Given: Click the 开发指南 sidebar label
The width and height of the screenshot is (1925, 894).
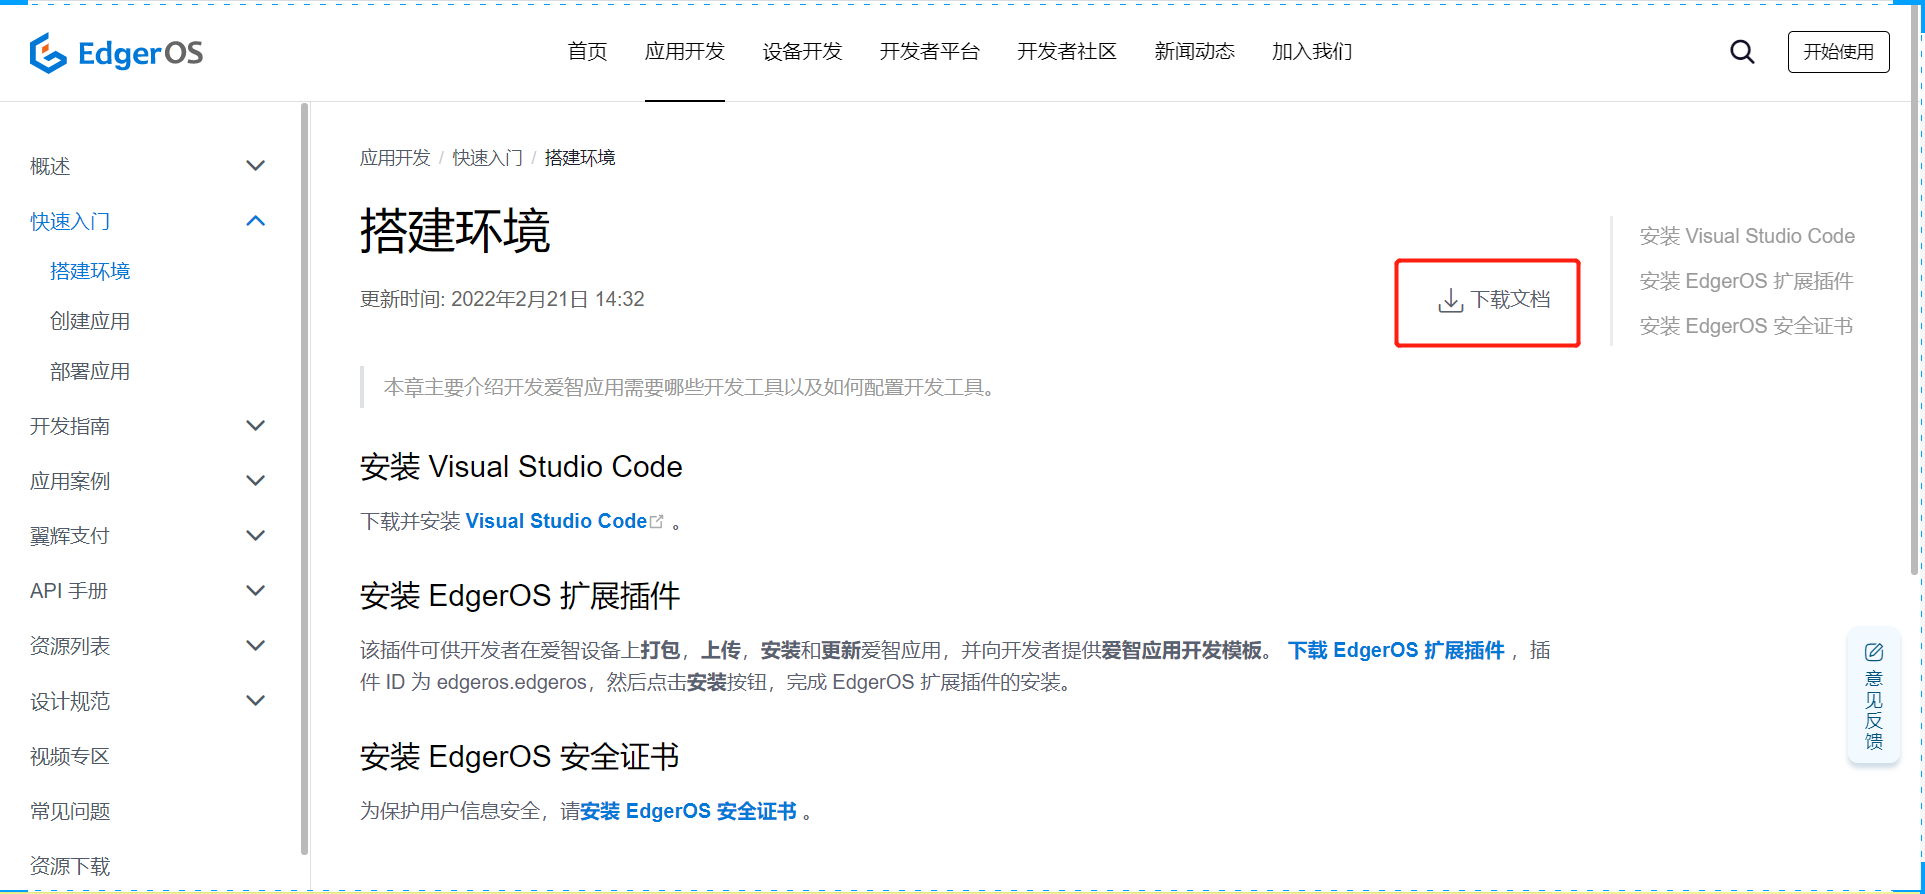Looking at the screenshot, I should click(70, 426).
